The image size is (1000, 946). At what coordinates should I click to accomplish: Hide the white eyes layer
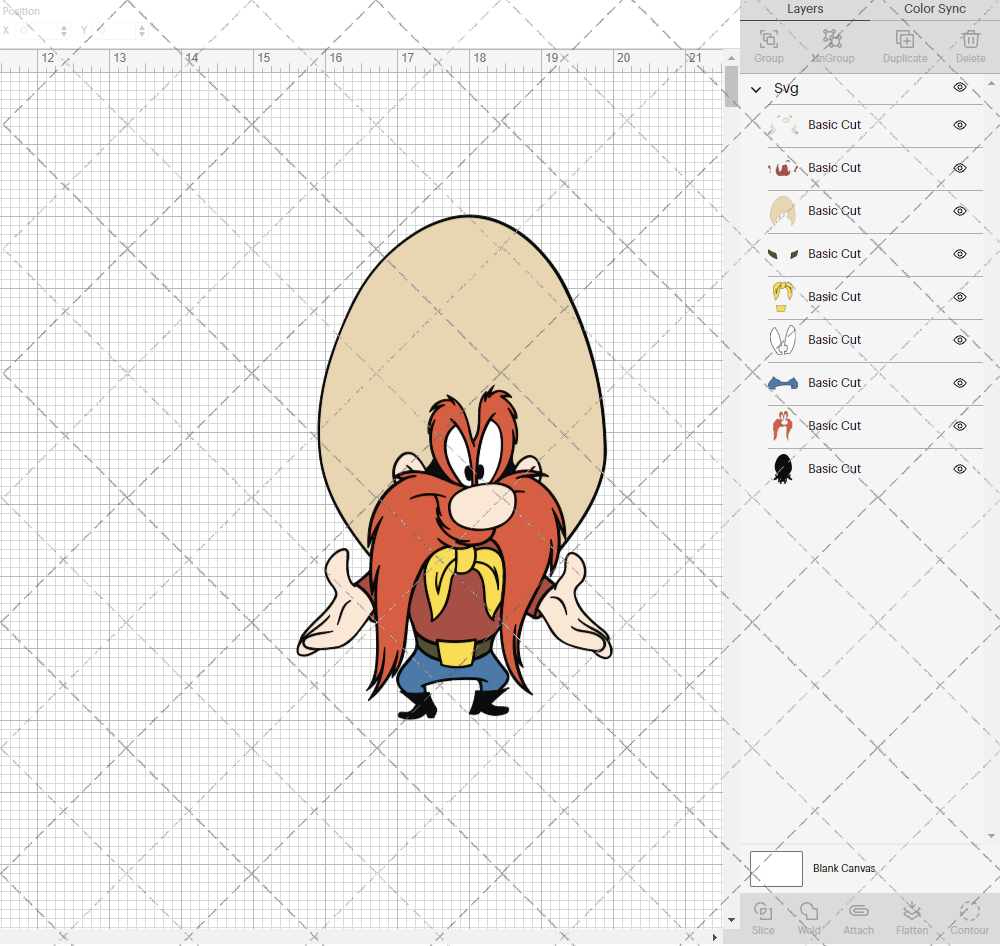[x=960, y=340]
